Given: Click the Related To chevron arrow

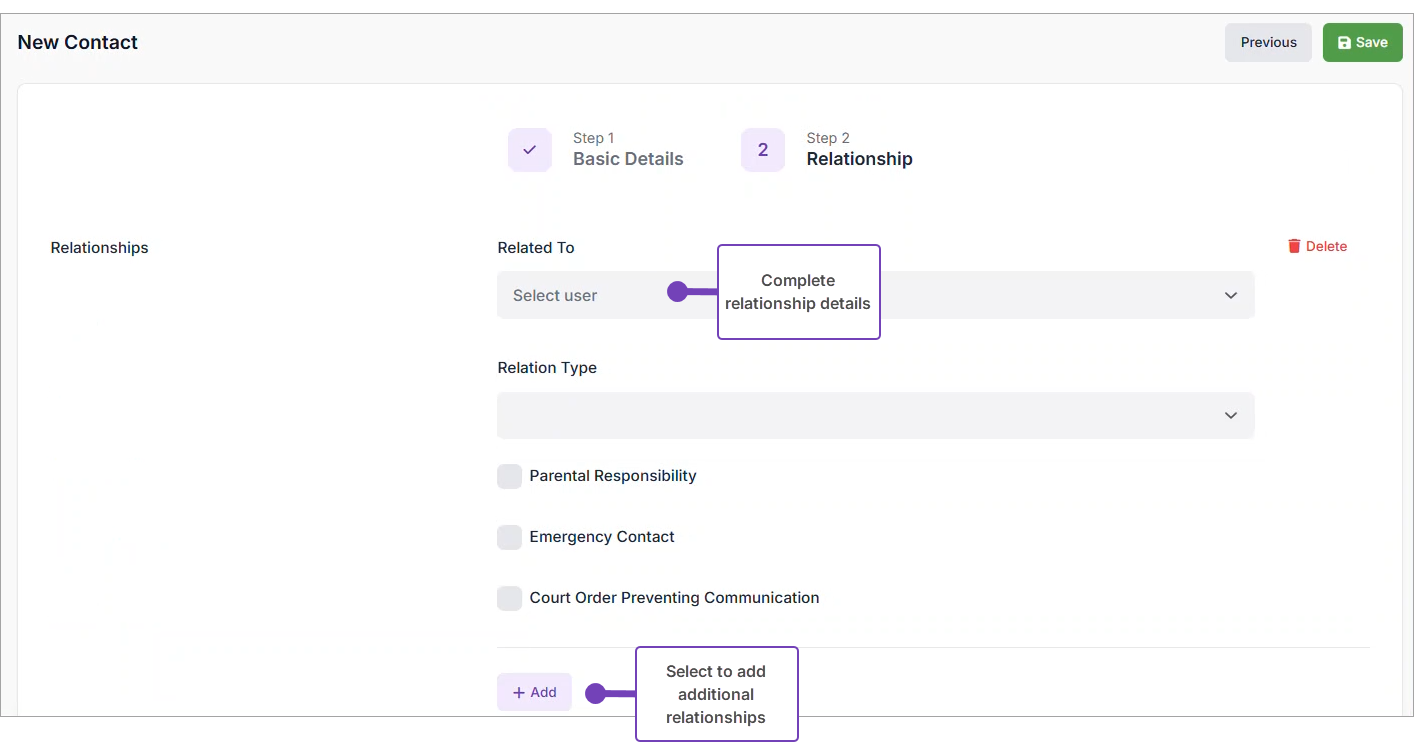Looking at the screenshot, I should click(x=1231, y=295).
